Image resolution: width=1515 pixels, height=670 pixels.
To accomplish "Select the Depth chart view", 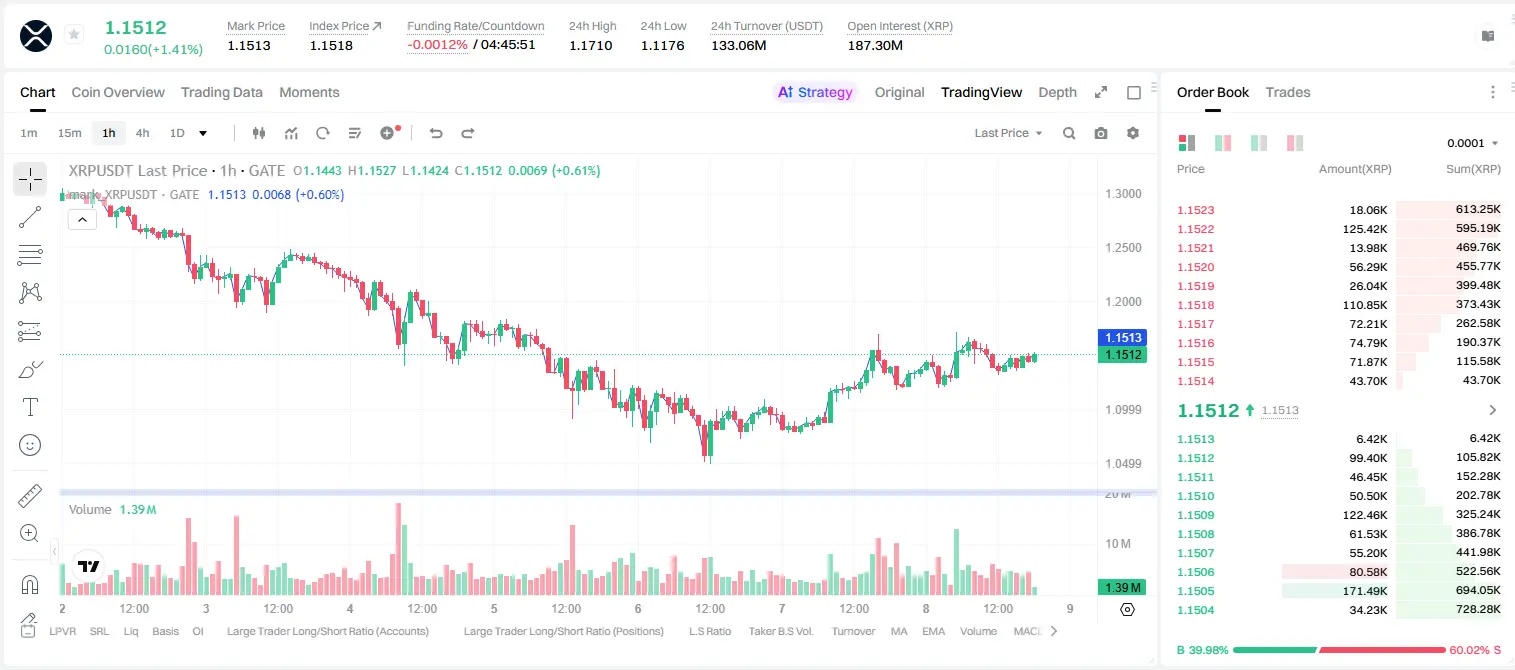I will pos(1057,92).
